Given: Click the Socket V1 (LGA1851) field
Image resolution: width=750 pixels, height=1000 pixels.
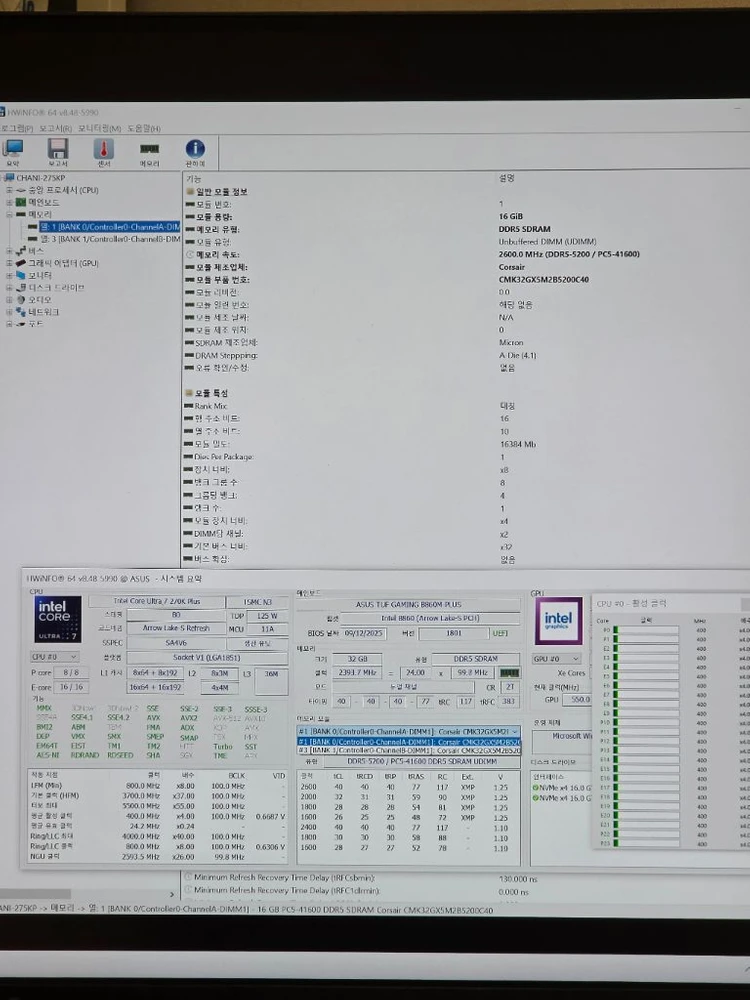Looking at the screenshot, I should tap(207, 657).
